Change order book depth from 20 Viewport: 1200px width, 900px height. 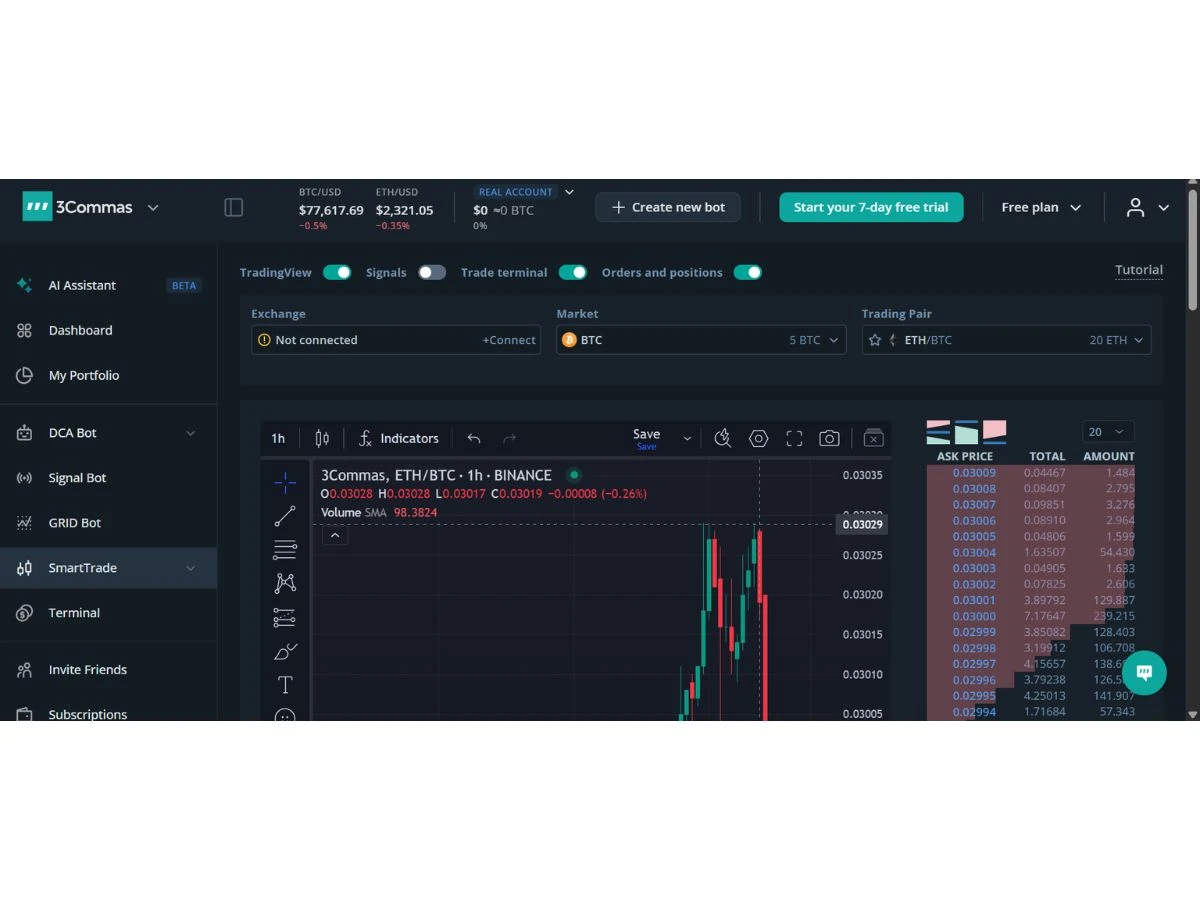1108,432
